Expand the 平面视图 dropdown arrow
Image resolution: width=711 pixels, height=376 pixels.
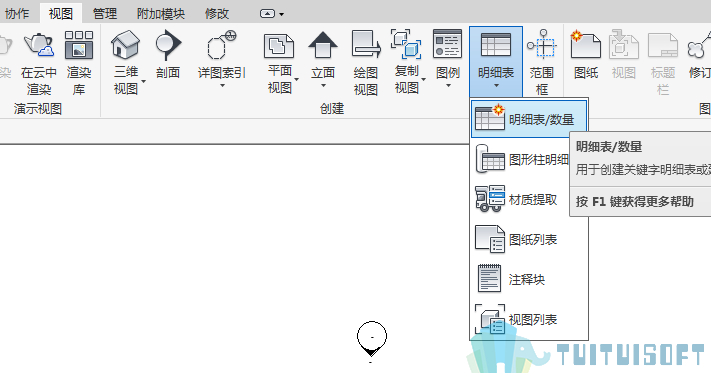297,79
